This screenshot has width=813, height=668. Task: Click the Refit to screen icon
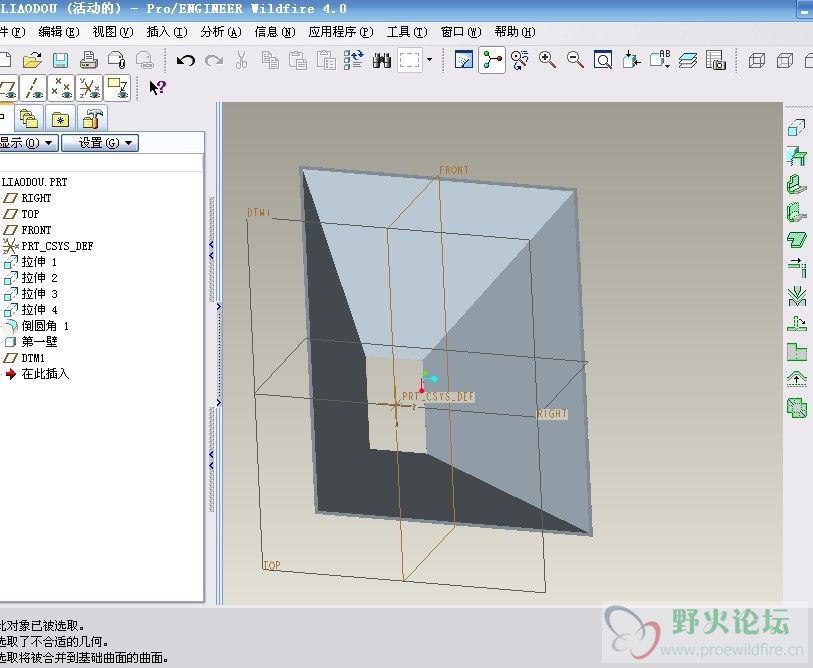point(603,60)
